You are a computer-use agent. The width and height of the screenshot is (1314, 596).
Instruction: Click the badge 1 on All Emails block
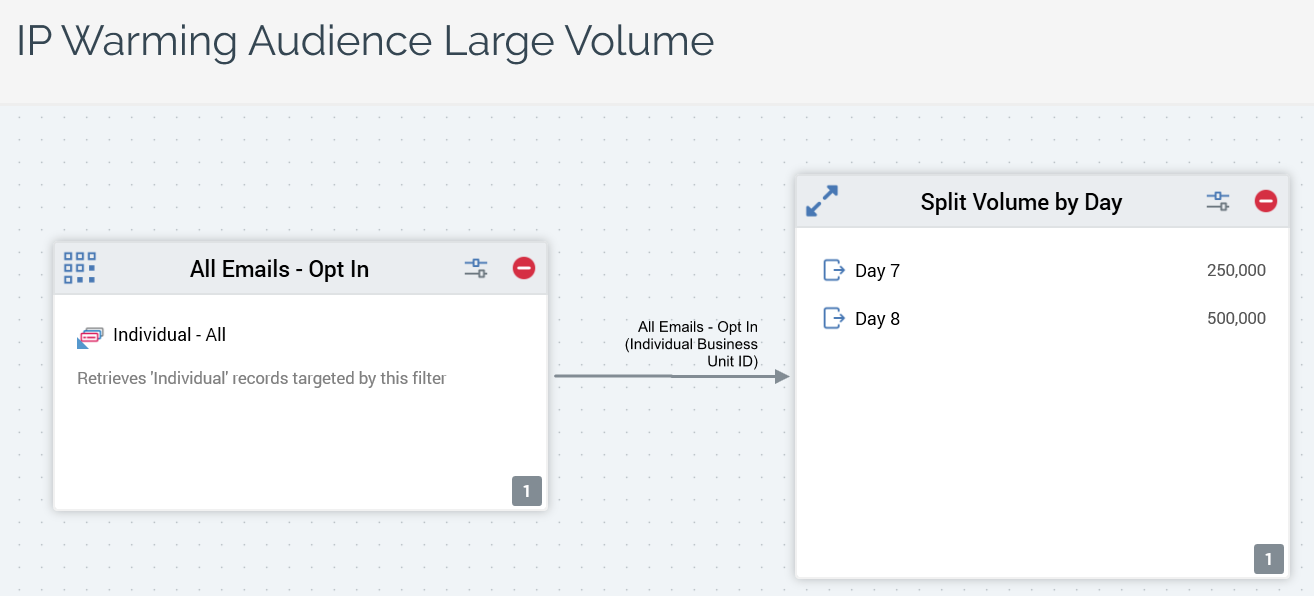[527, 490]
